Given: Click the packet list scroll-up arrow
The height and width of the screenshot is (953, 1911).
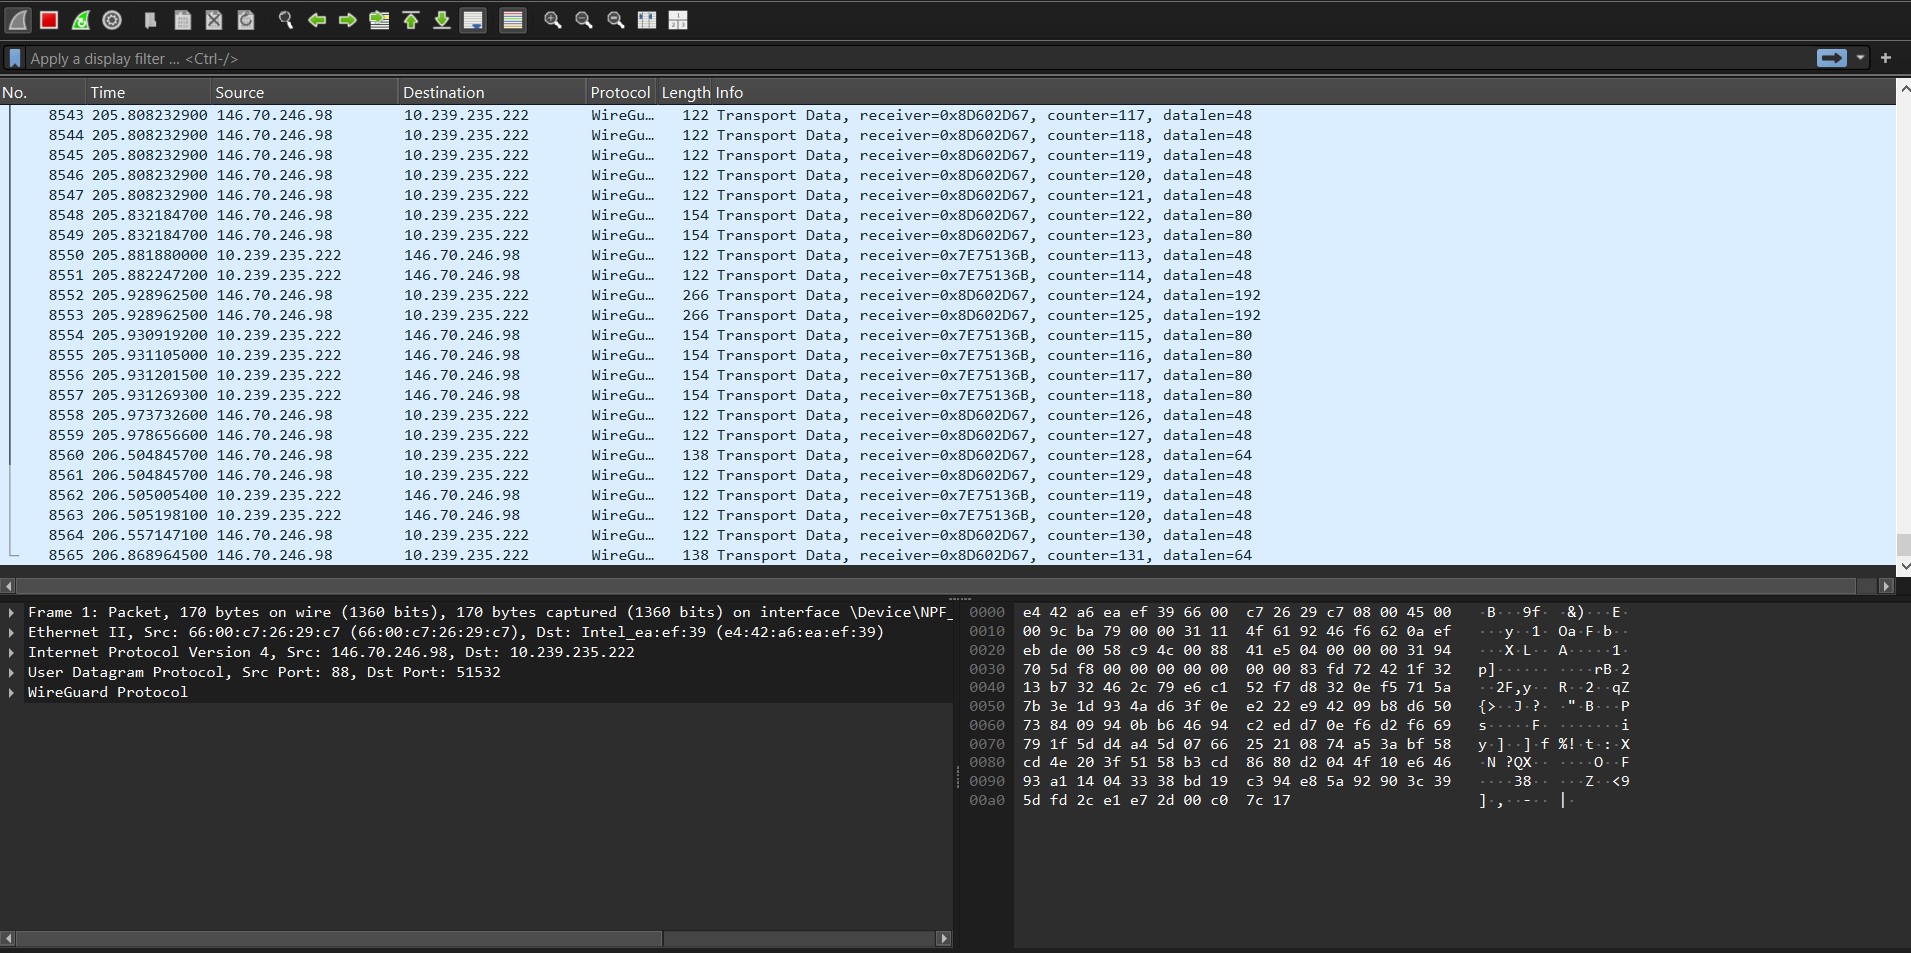Looking at the screenshot, I should coord(1903,89).
